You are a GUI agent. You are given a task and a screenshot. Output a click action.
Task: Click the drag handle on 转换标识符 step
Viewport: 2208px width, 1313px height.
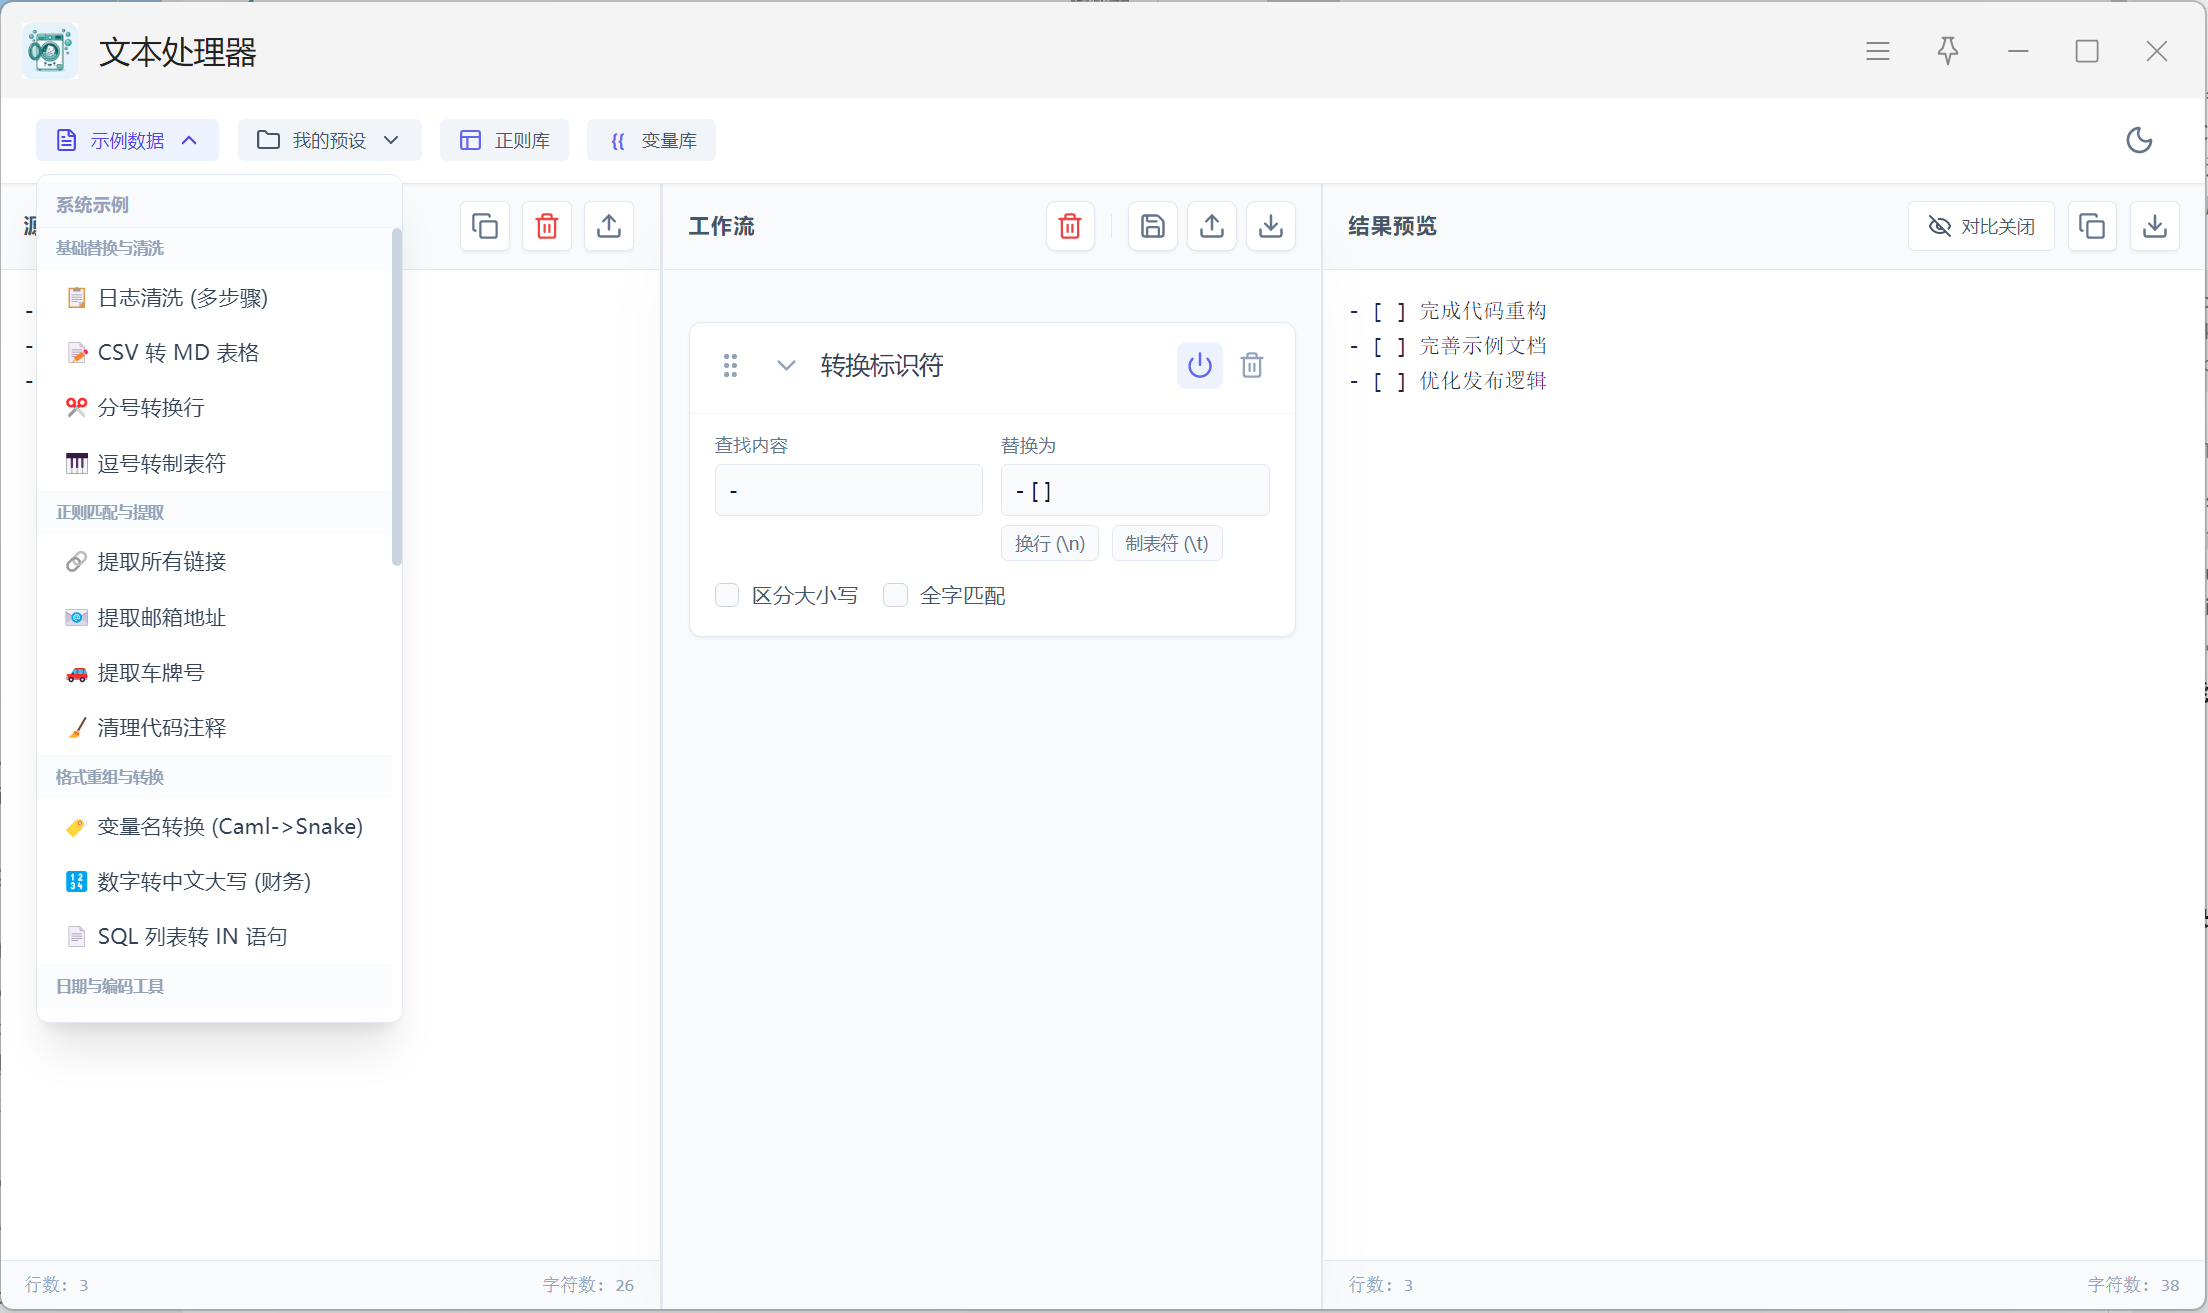[x=730, y=365]
